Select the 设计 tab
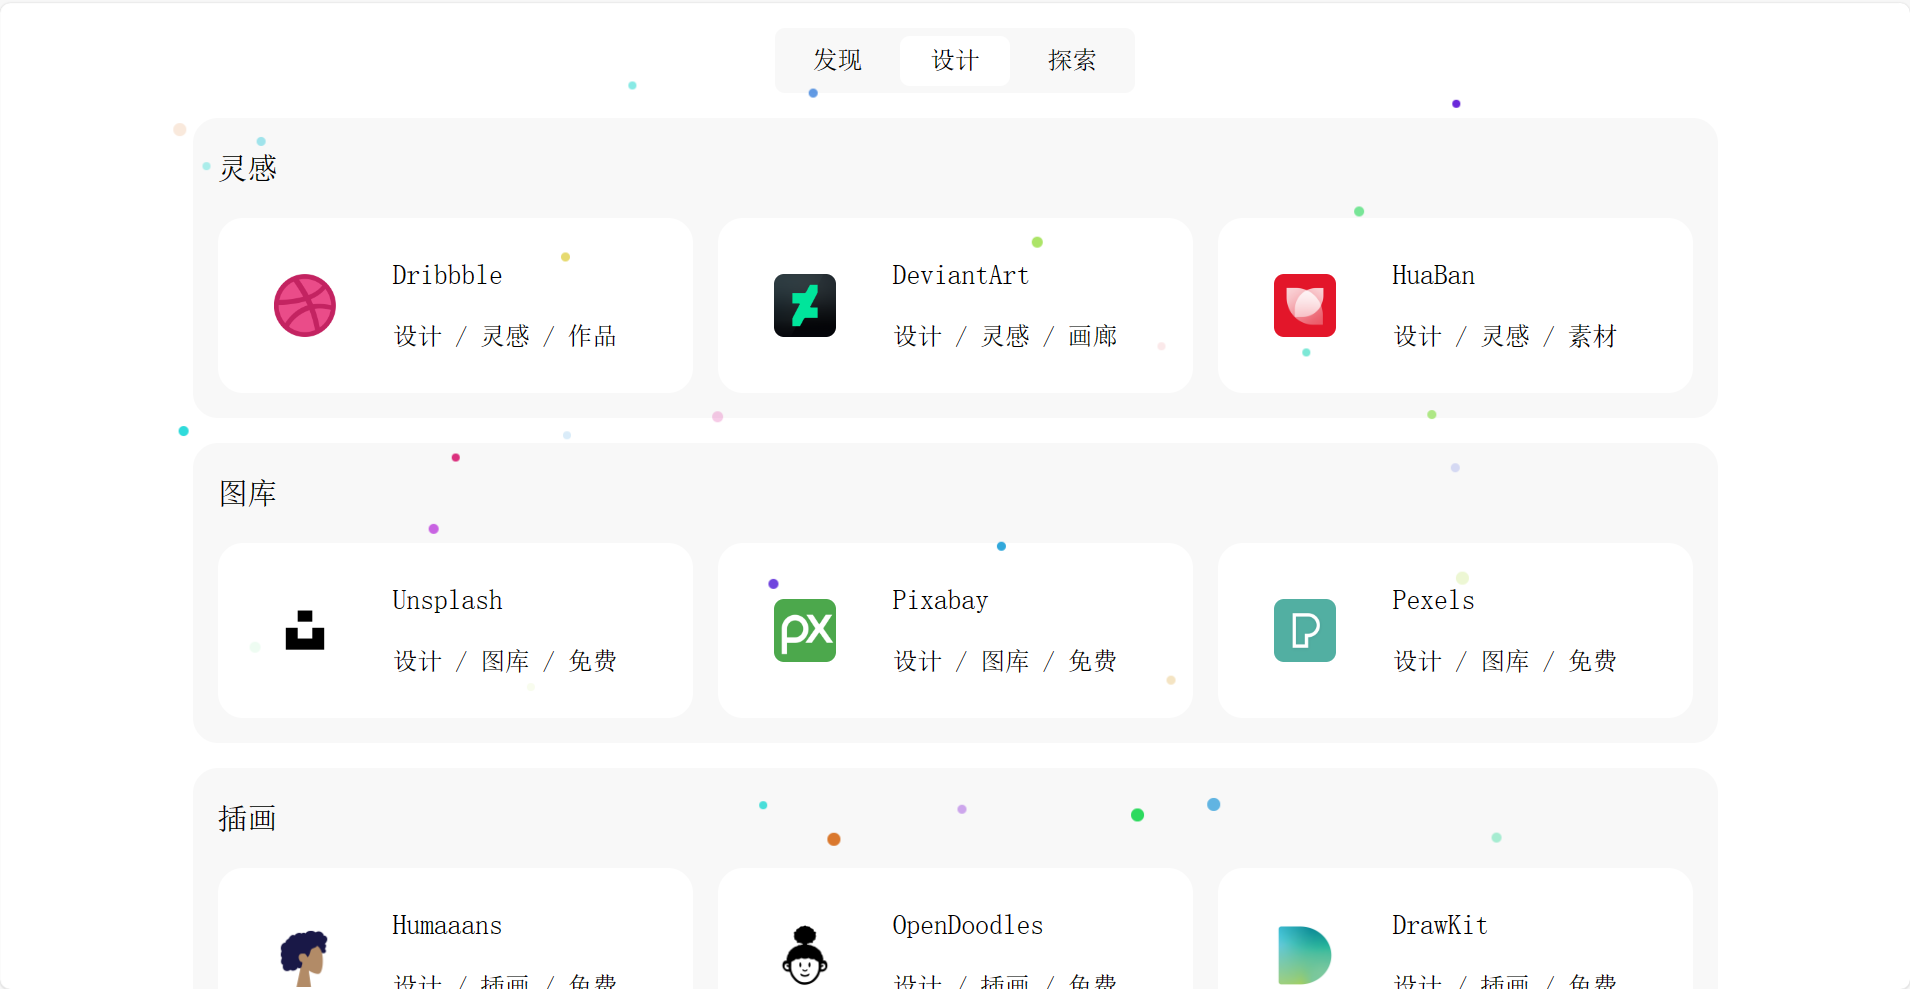This screenshot has height=989, width=1910. 955,61
